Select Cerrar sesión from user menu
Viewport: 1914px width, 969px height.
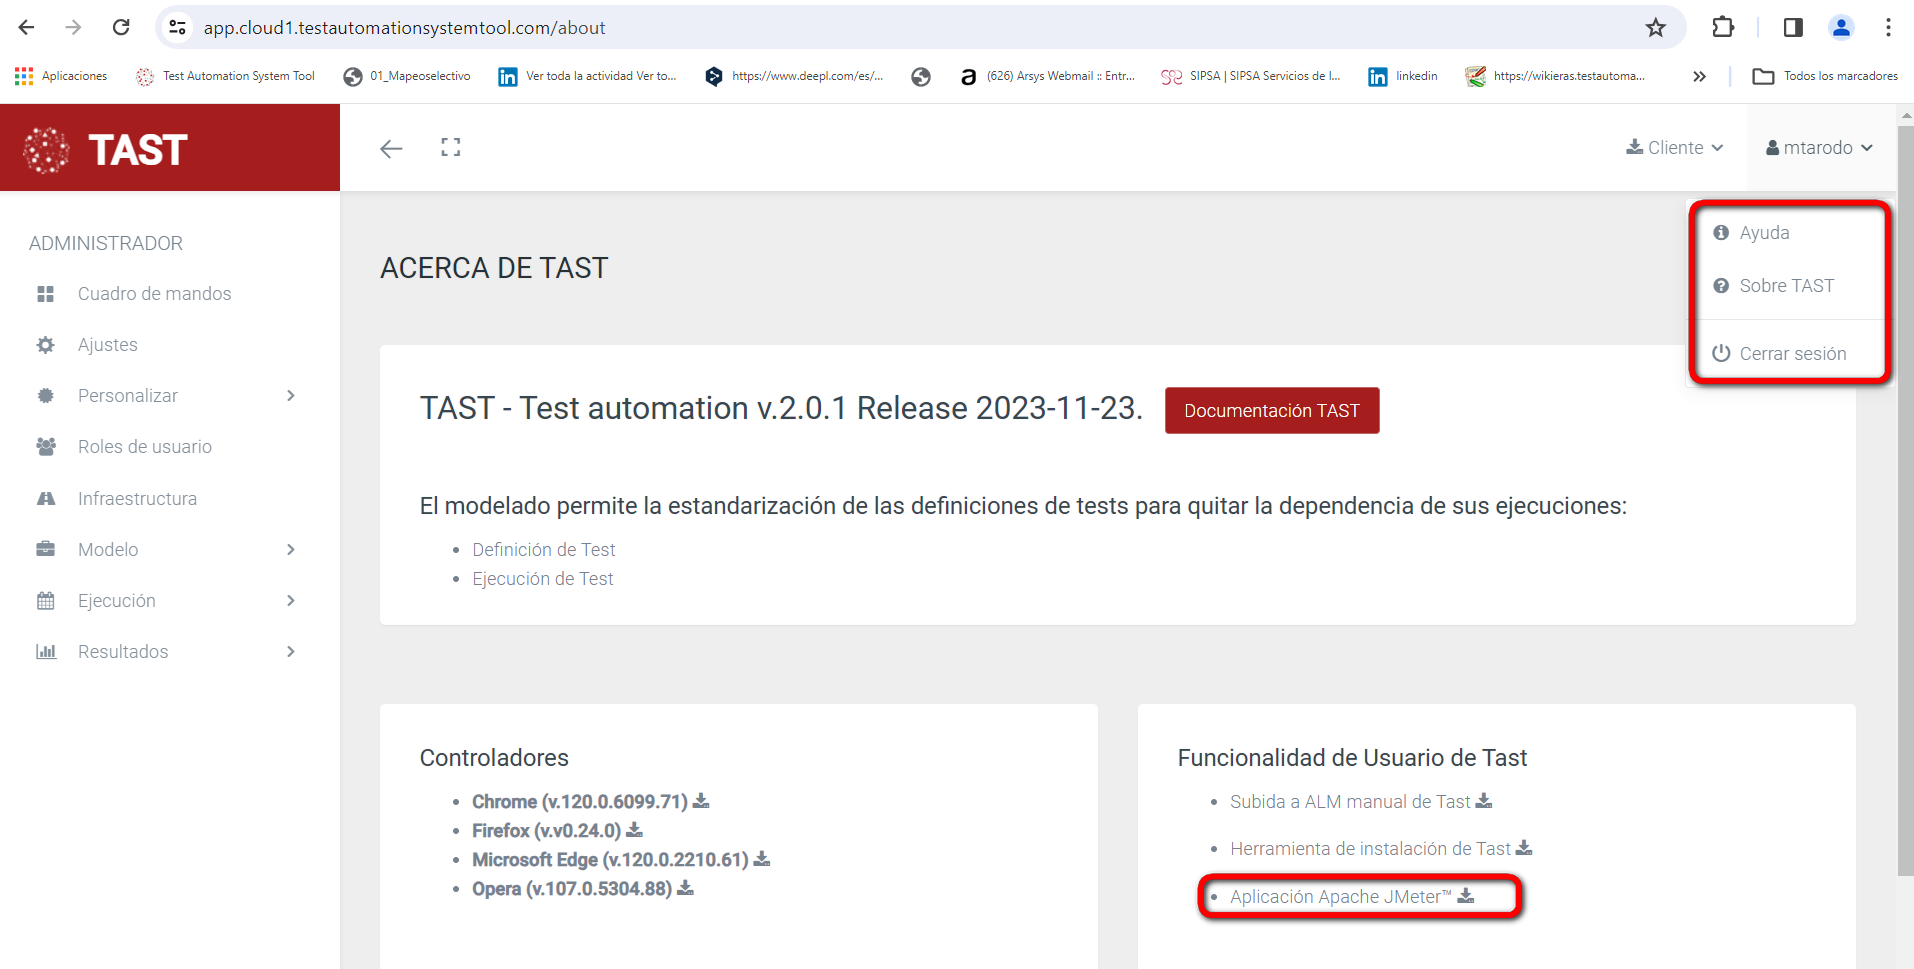(x=1792, y=354)
